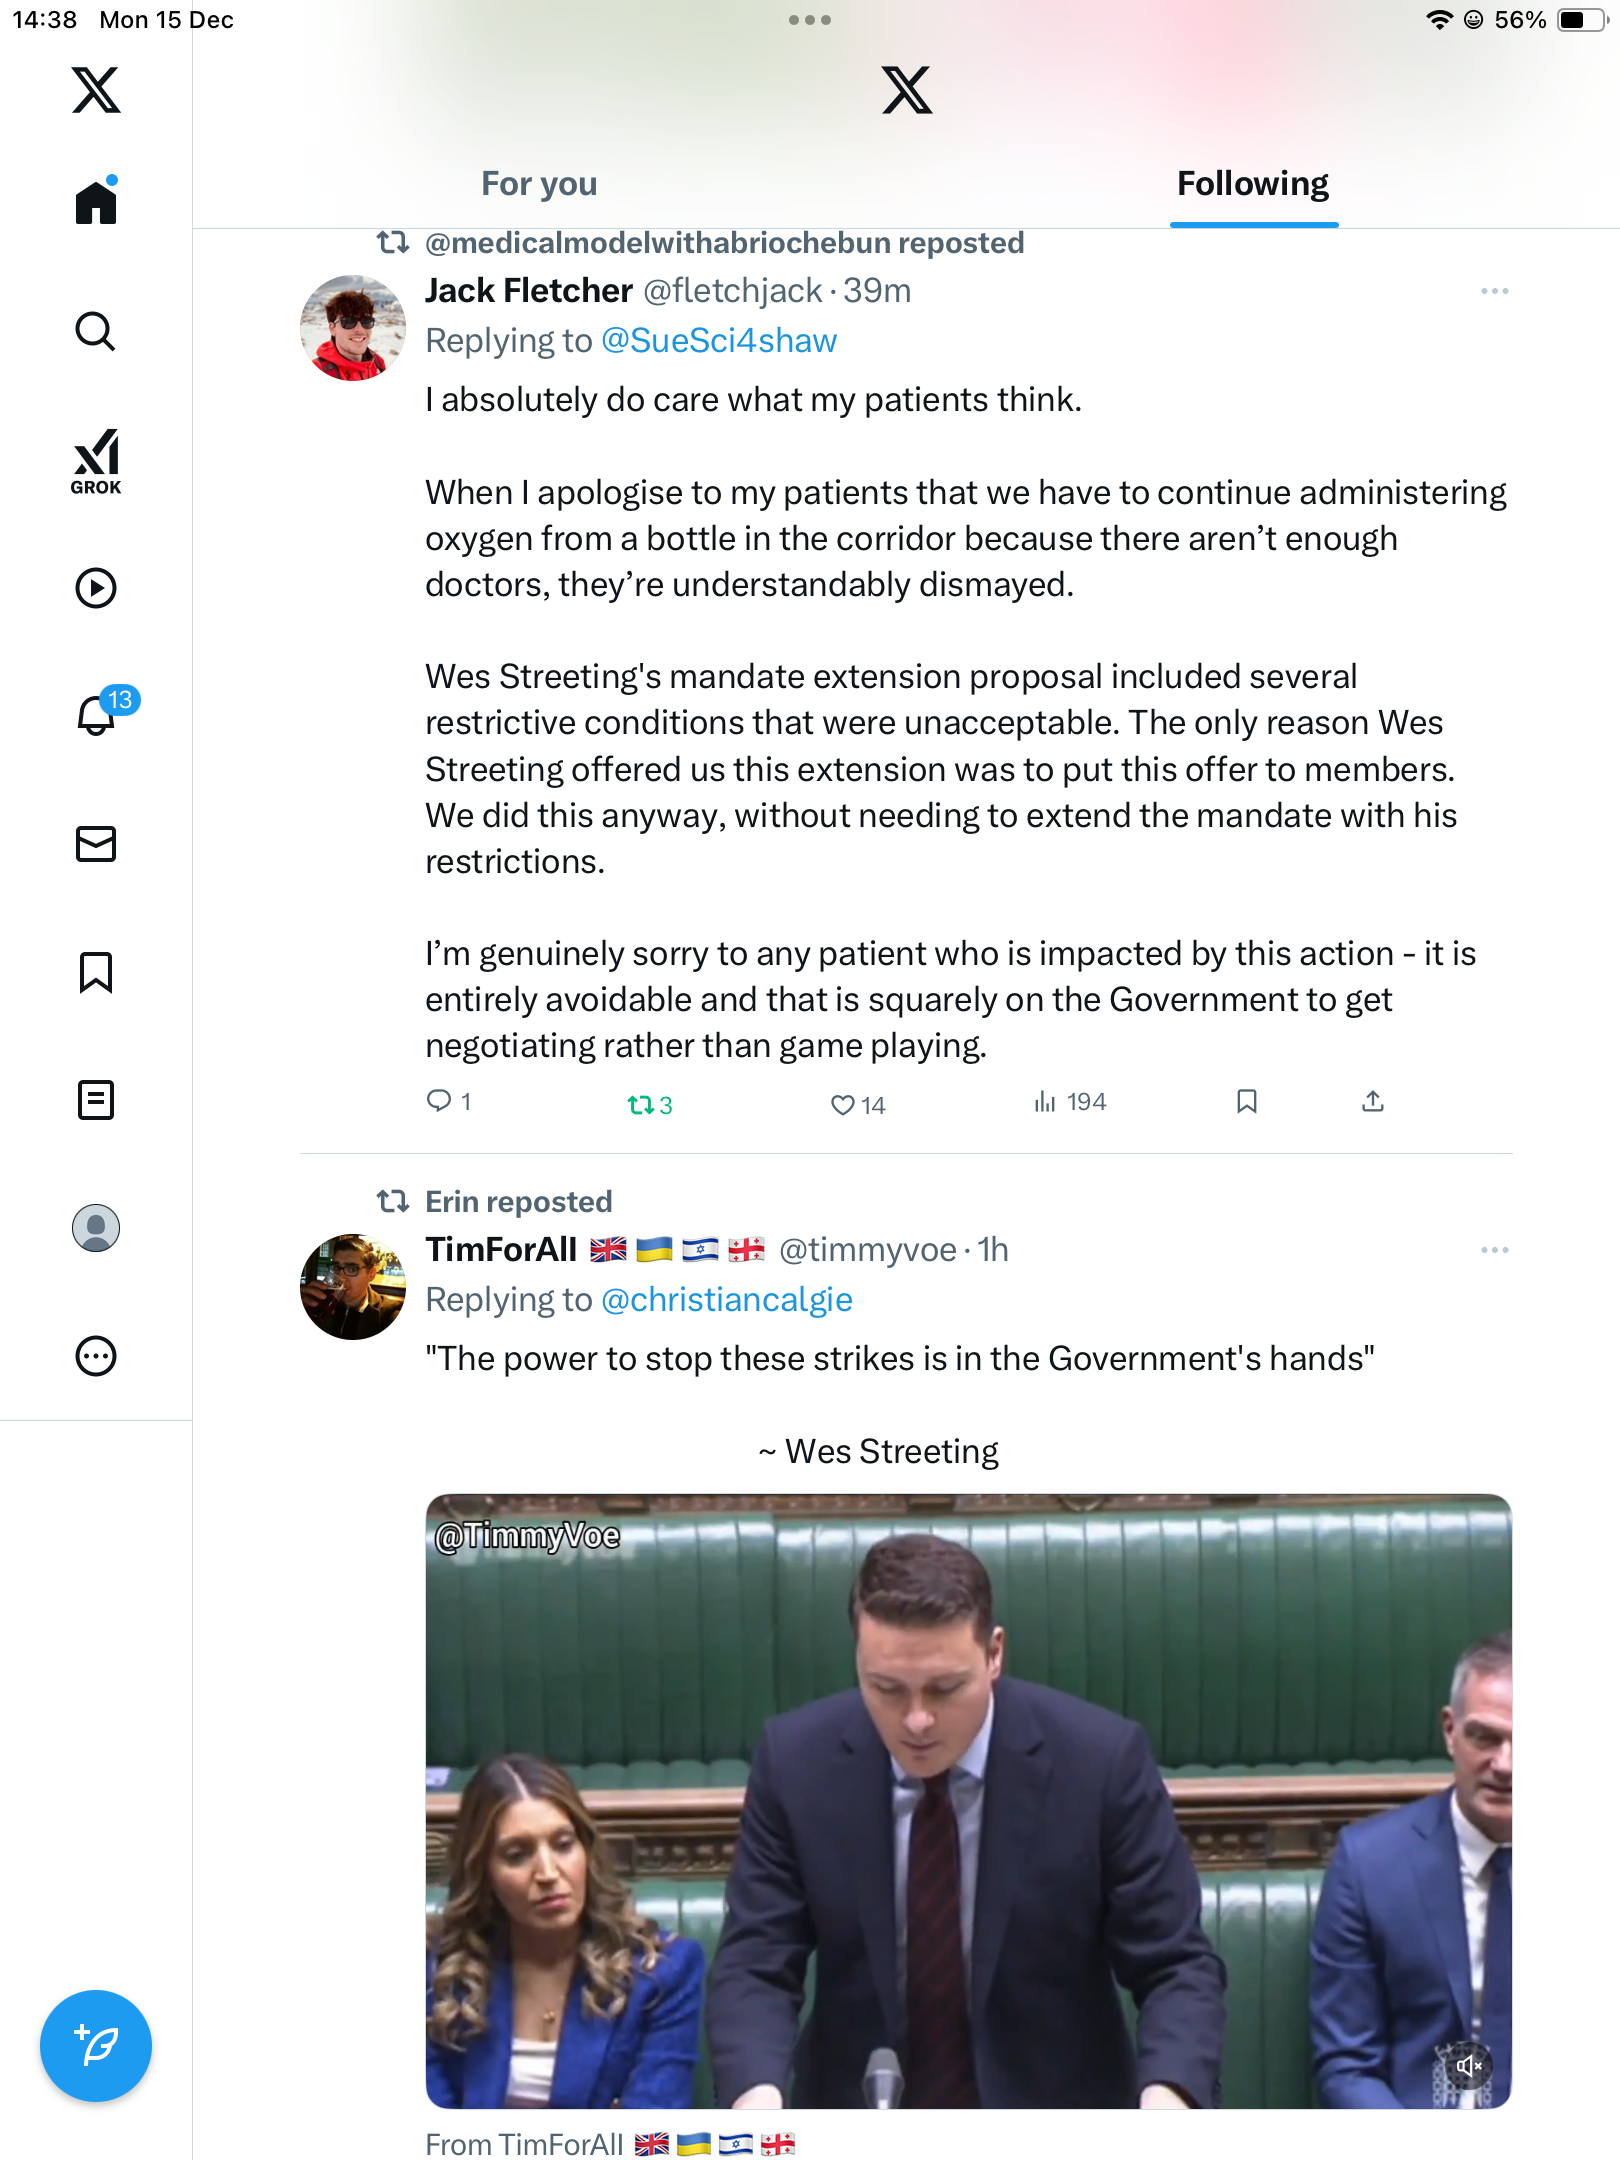Open the video play tab icon

pos(96,588)
